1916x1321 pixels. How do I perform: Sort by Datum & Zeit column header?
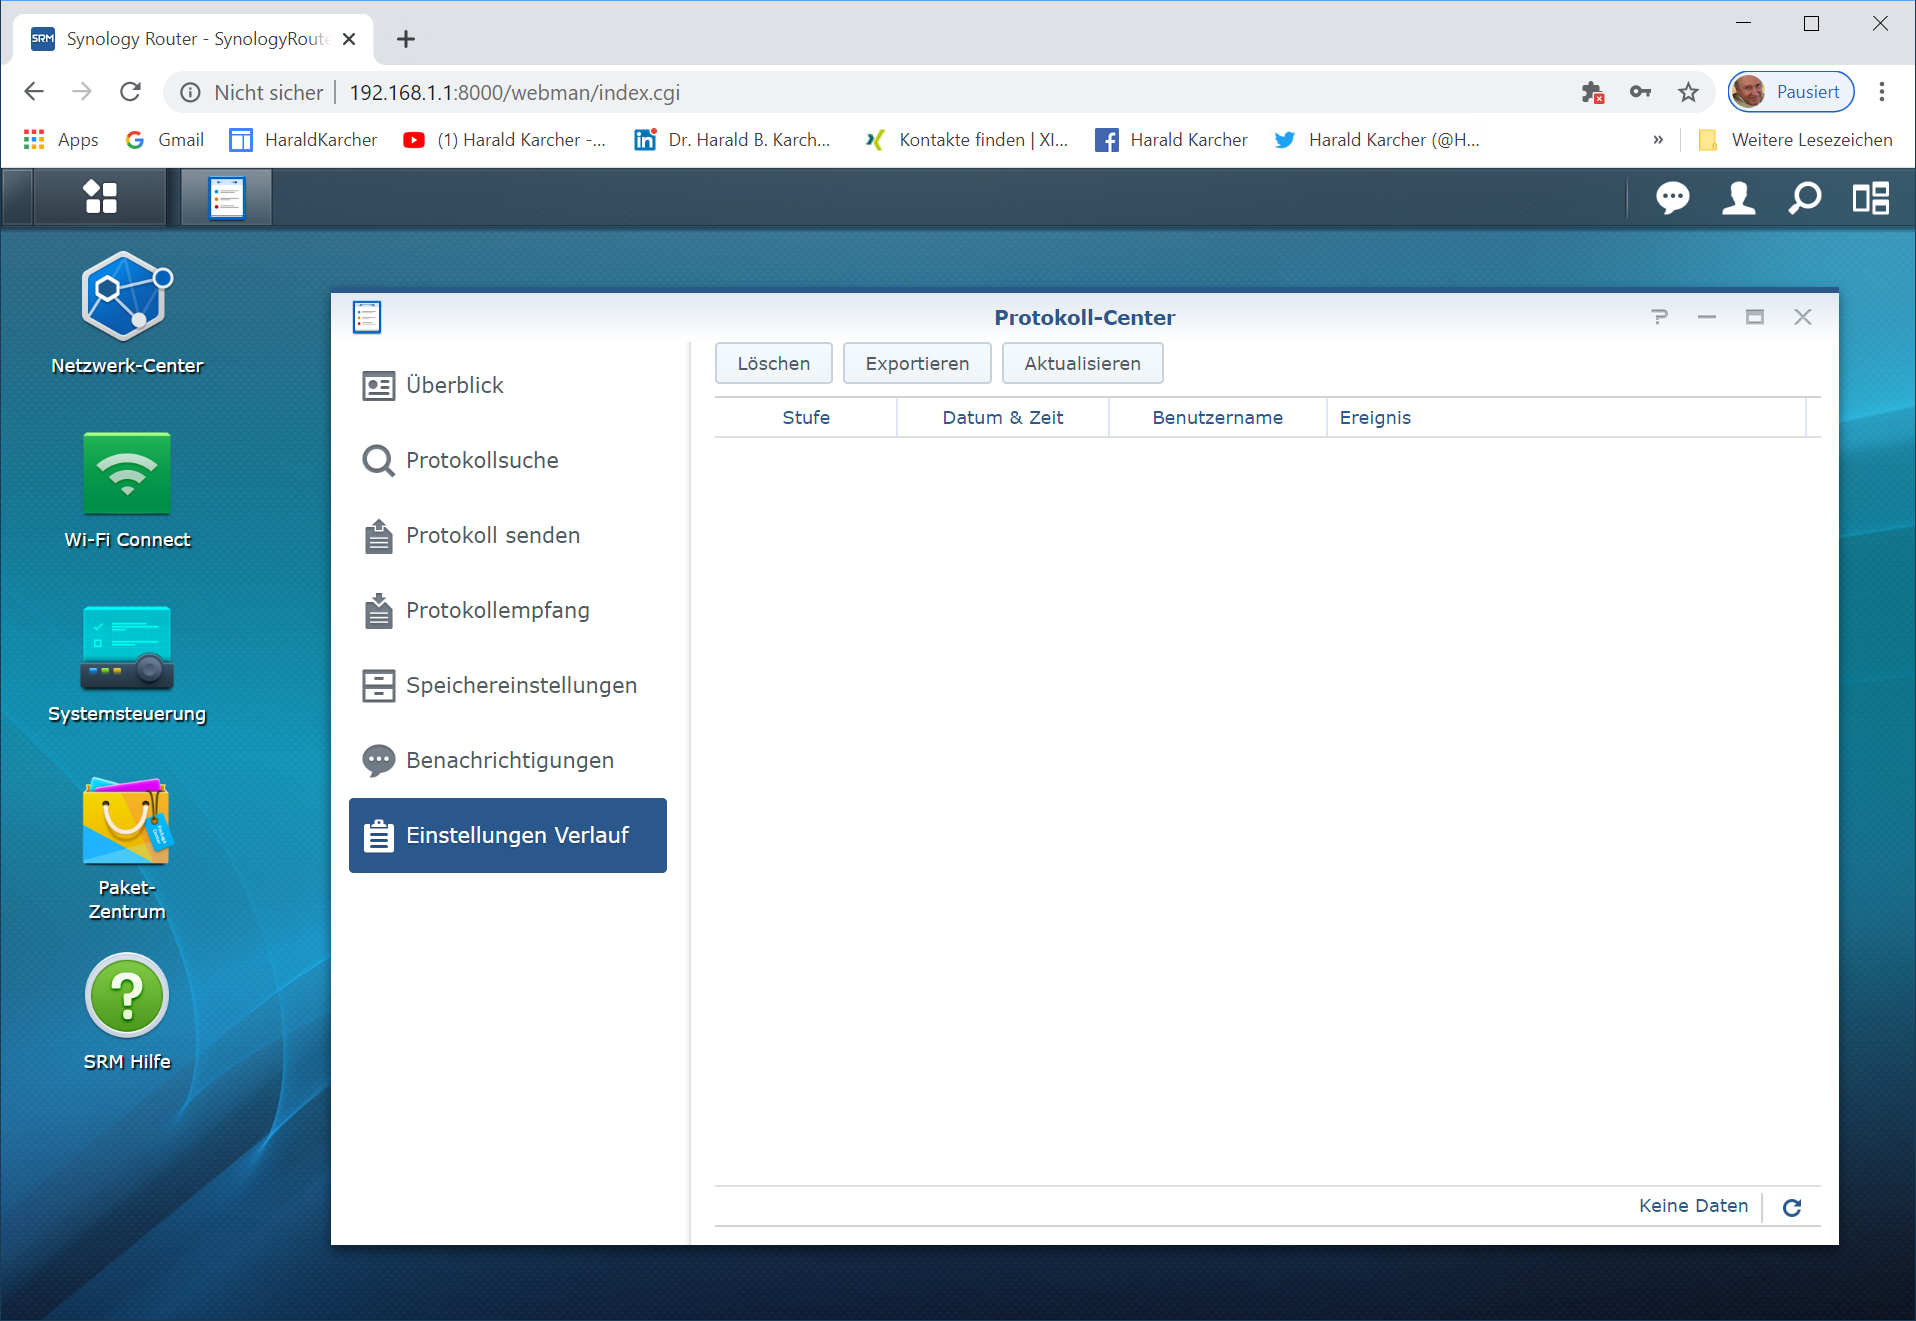(1002, 418)
